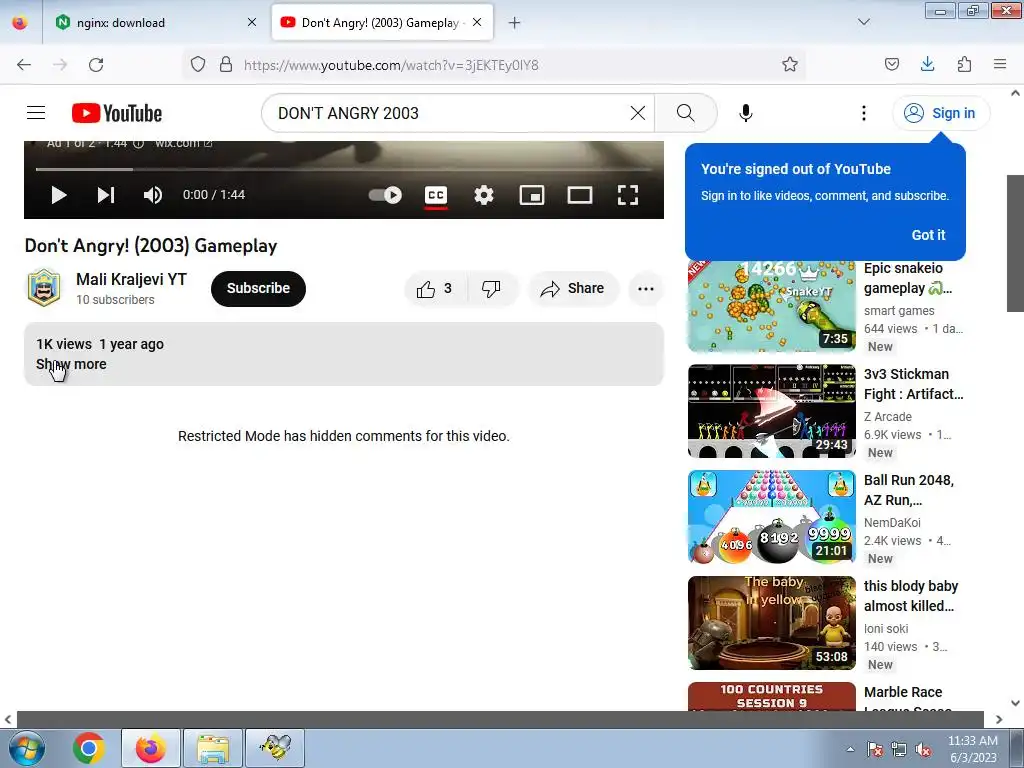Play the video with the play button
This screenshot has height=768, width=1024.
59,195
